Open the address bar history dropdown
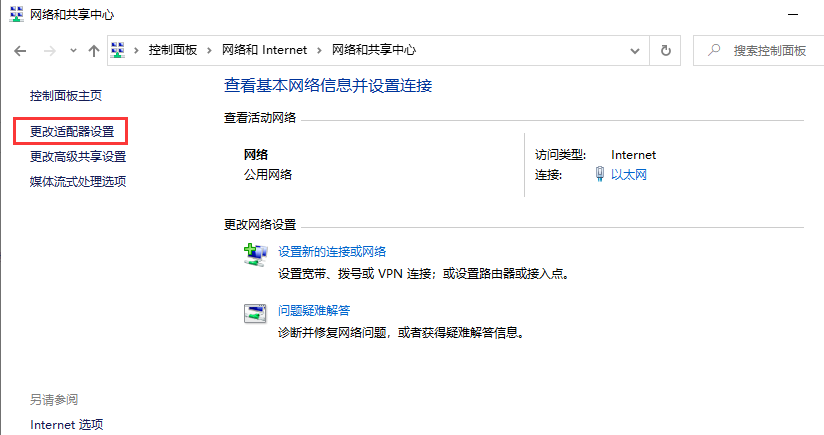 click(x=634, y=50)
